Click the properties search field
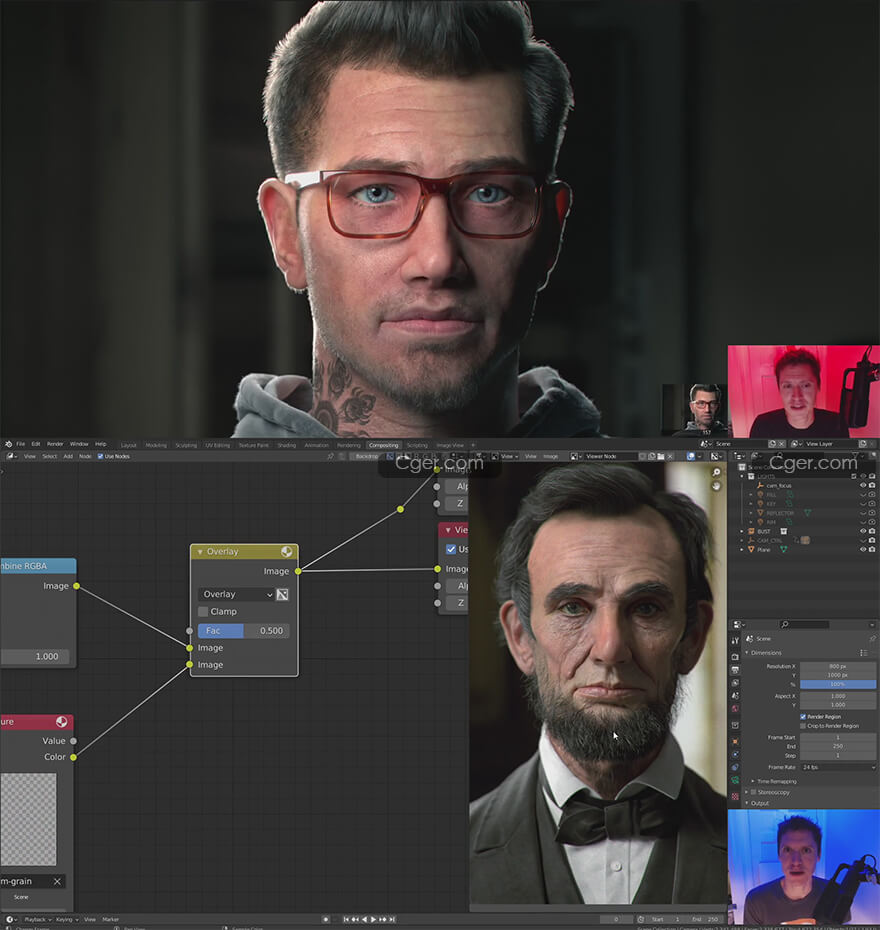Screen dimensions: 880x930 click(804, 624)
